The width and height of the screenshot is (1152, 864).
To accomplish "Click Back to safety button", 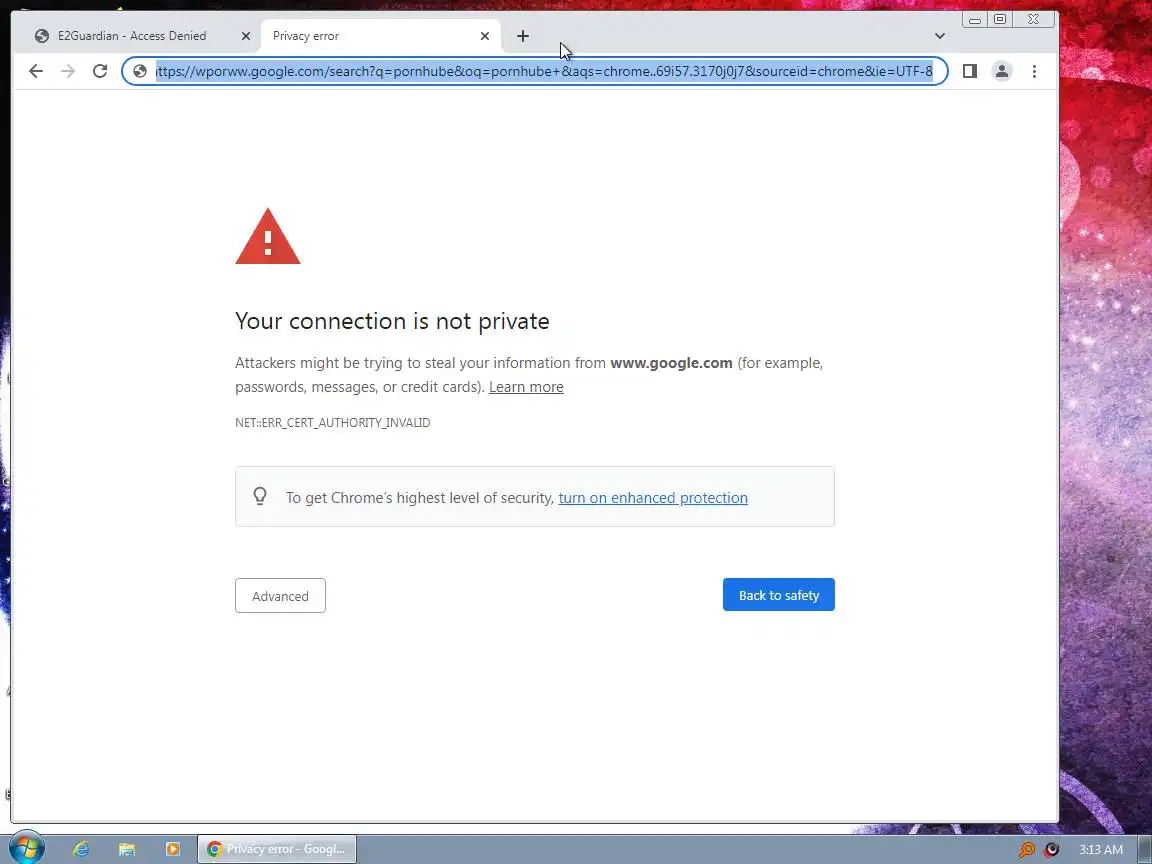I will coord(778,595).
